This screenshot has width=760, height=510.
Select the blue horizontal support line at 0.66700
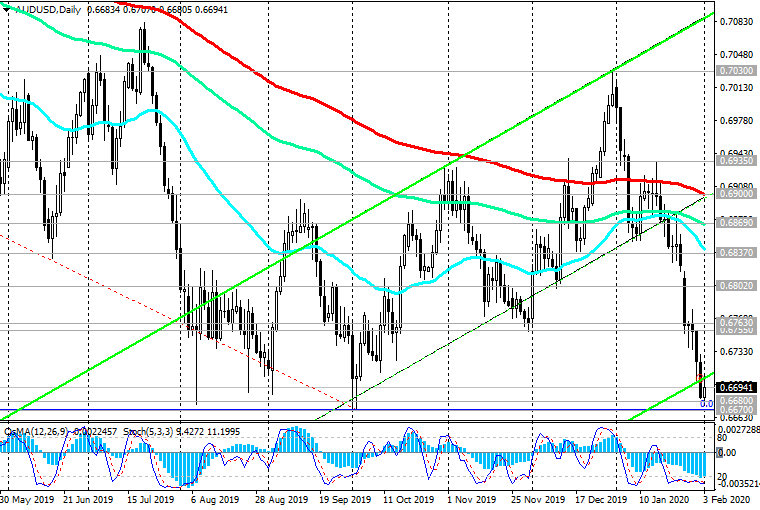click(356, 409)
